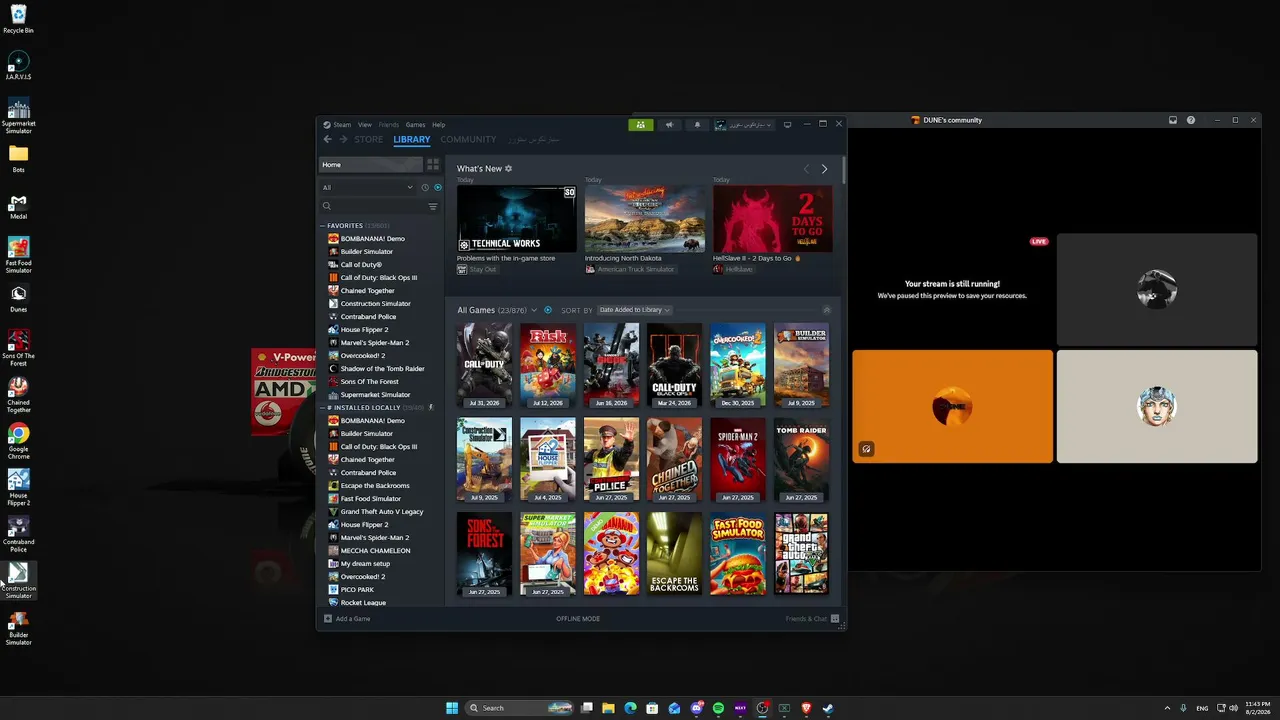This screenshot has height=720, width=1280.
Task: Click the Add a Game link
Action: [x=353, y=619]
